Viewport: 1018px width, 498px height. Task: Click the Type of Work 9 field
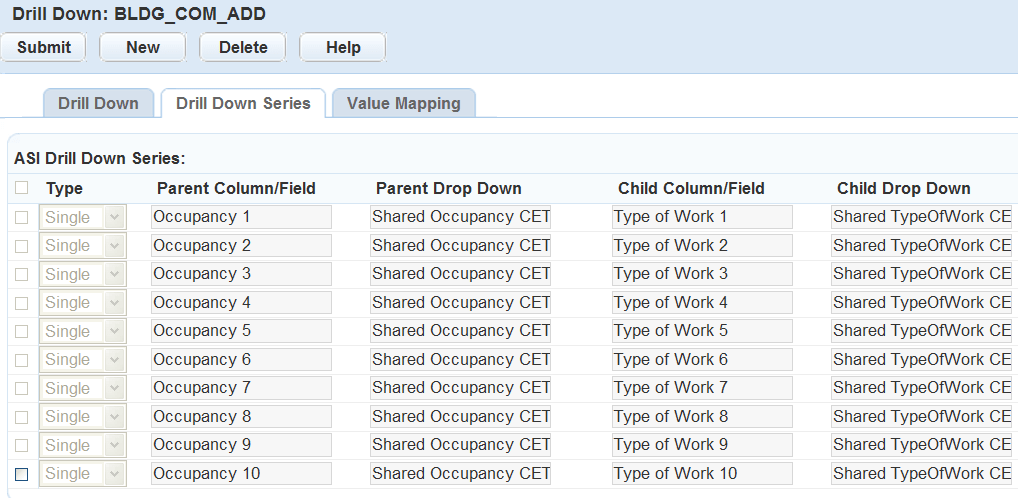tap(702, 445)
